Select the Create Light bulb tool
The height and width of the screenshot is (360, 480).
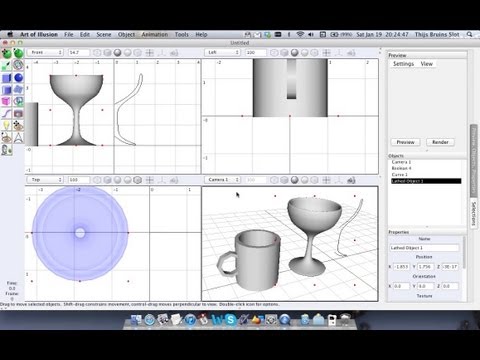[x=6, y=126]
